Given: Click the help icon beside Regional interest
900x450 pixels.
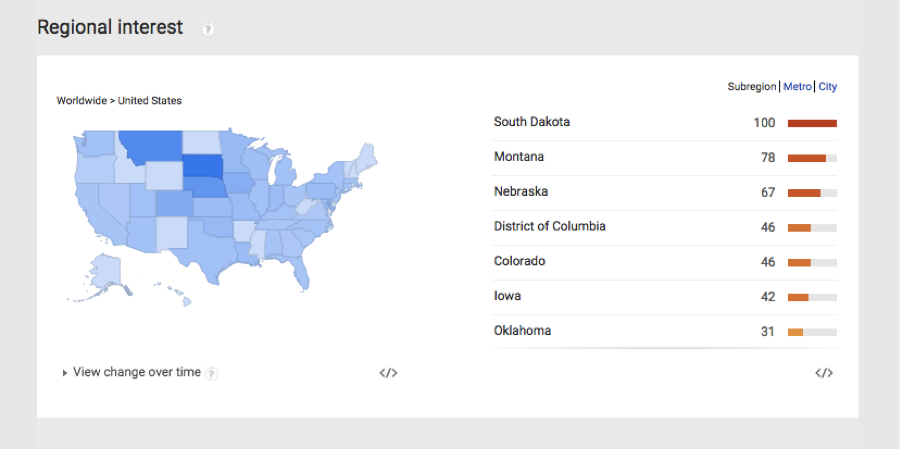Looking at the screenshot, I should point(208,29).
